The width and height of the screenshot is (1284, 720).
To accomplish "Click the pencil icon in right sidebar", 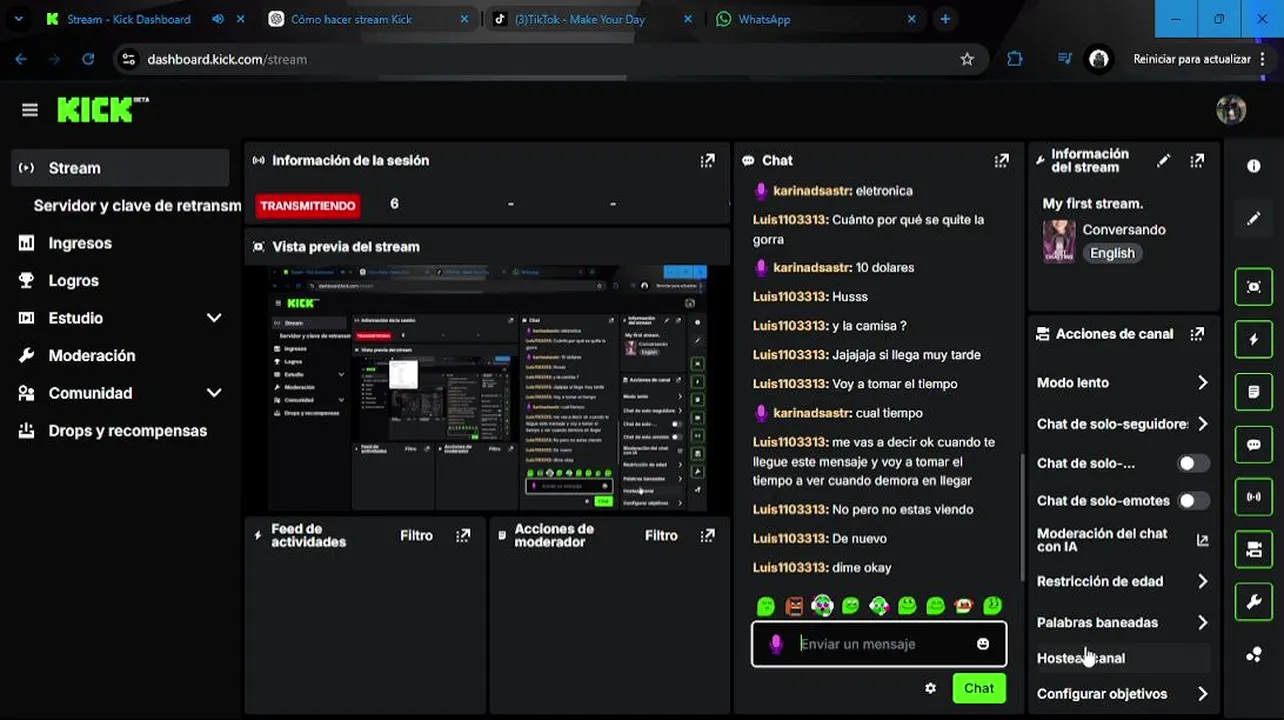I will point(1254,218).
